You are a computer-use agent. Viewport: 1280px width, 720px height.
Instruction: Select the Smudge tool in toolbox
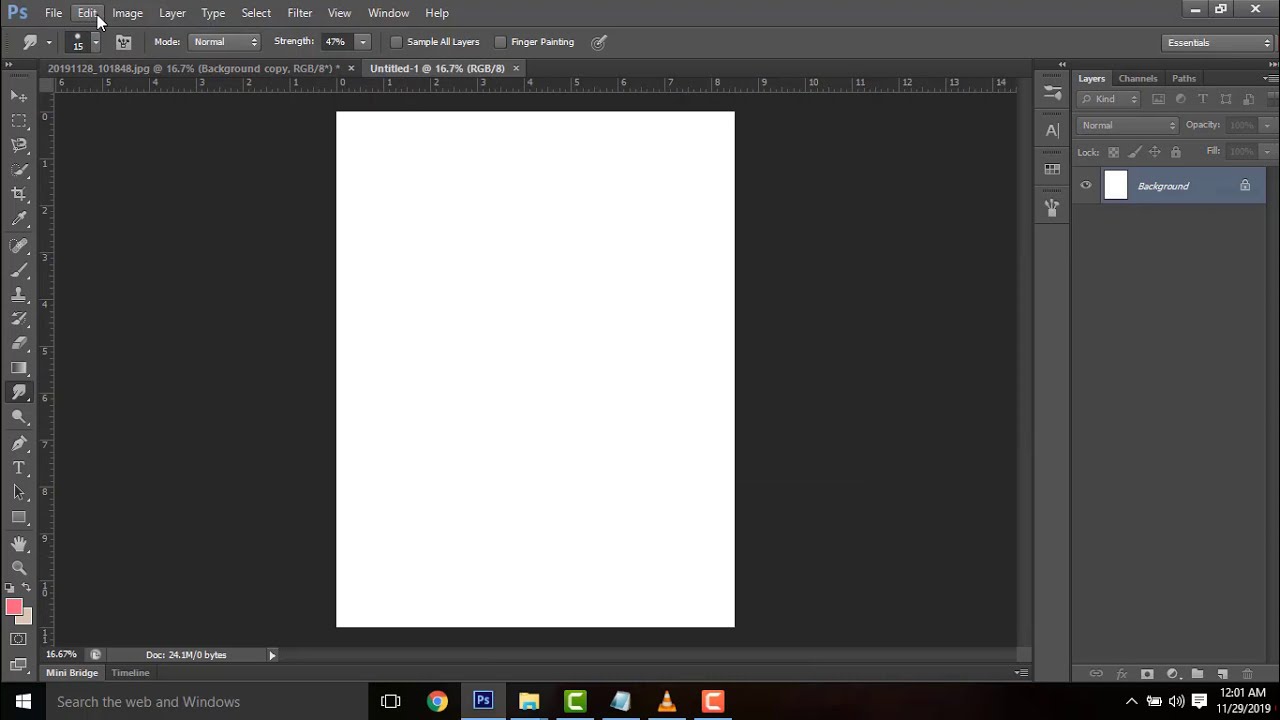point(19,393)
